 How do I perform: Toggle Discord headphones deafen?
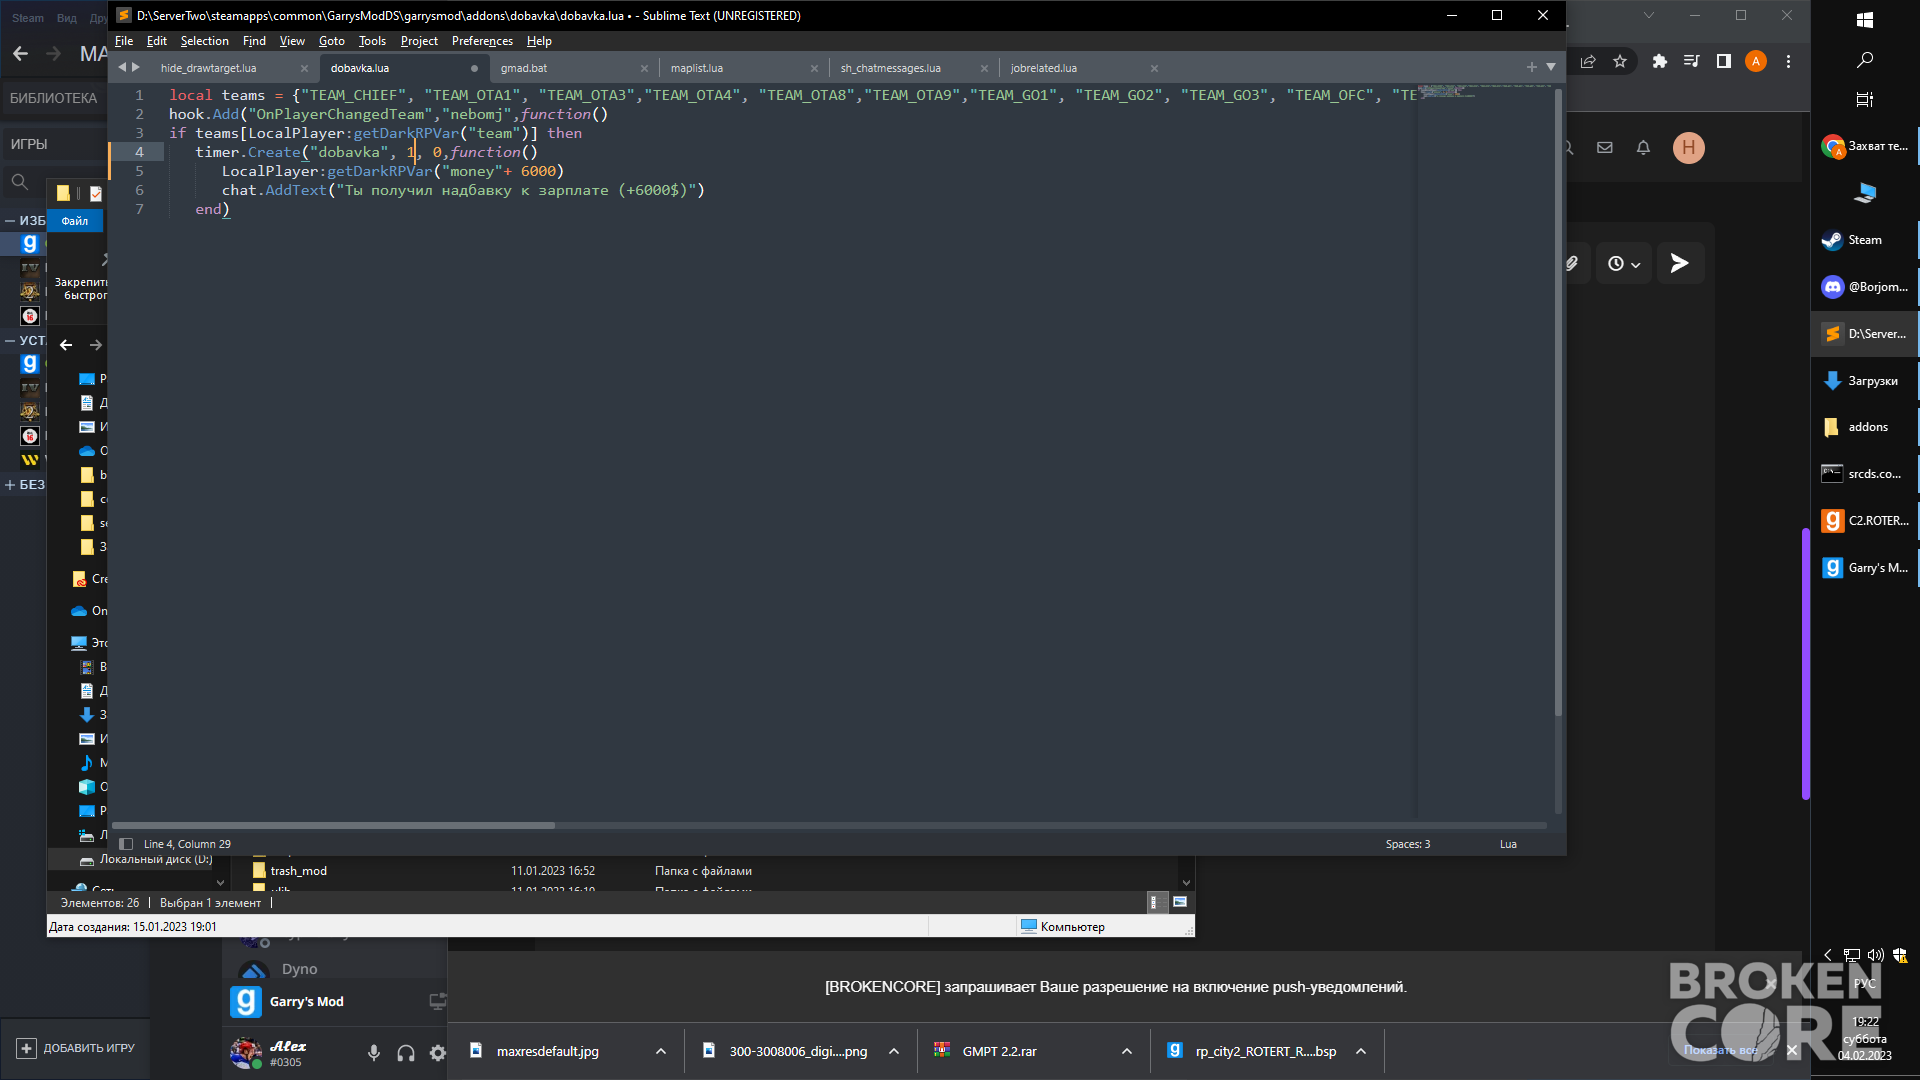tap(405, 1053)
